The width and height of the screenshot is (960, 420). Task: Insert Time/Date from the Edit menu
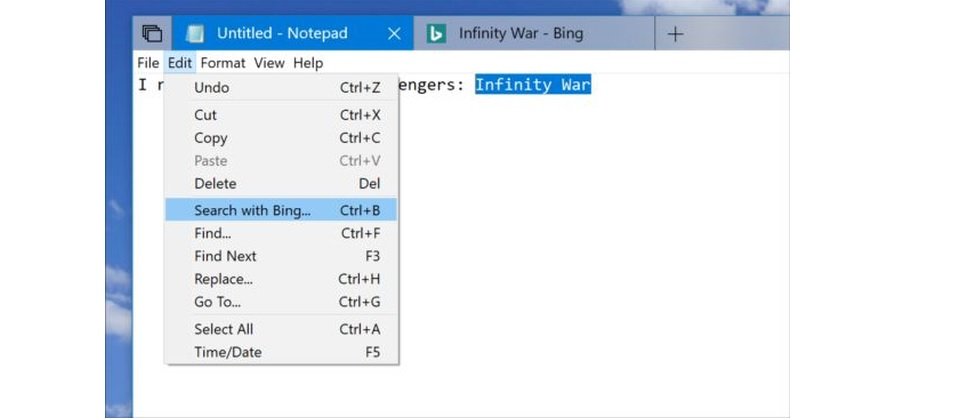281,352
